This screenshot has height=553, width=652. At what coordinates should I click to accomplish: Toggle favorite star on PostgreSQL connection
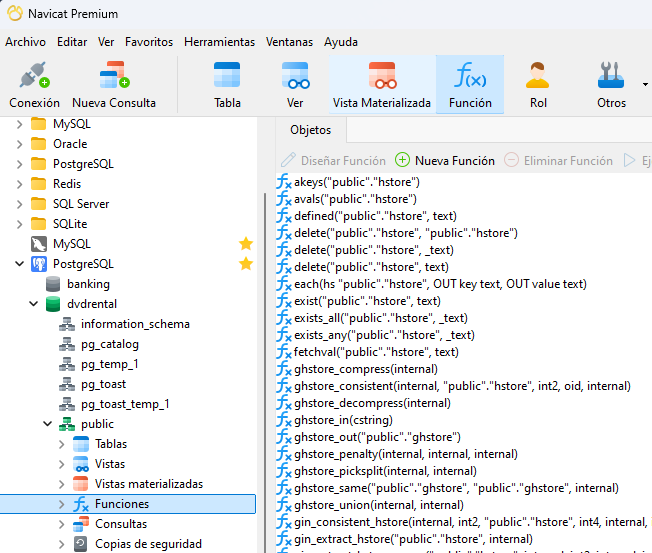(246, 264)
